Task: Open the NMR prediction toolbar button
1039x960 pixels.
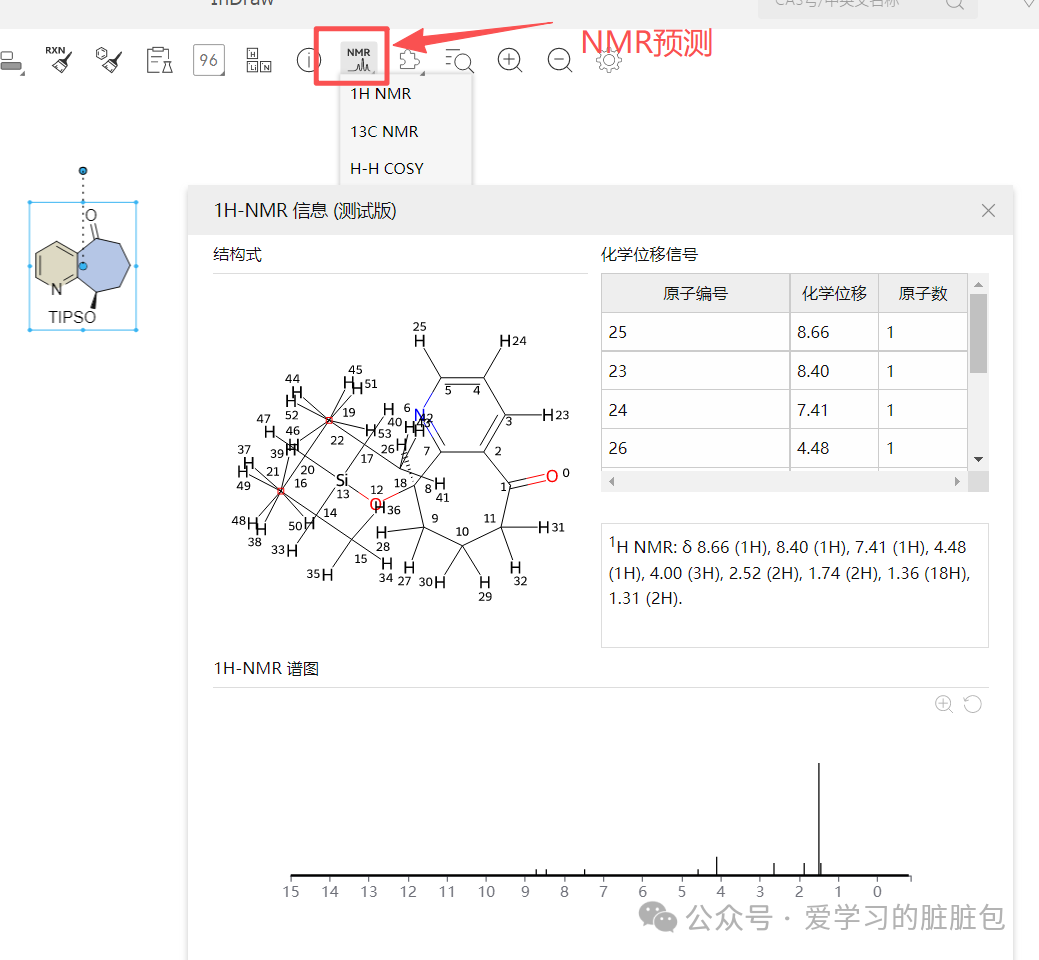Action: 358,58
